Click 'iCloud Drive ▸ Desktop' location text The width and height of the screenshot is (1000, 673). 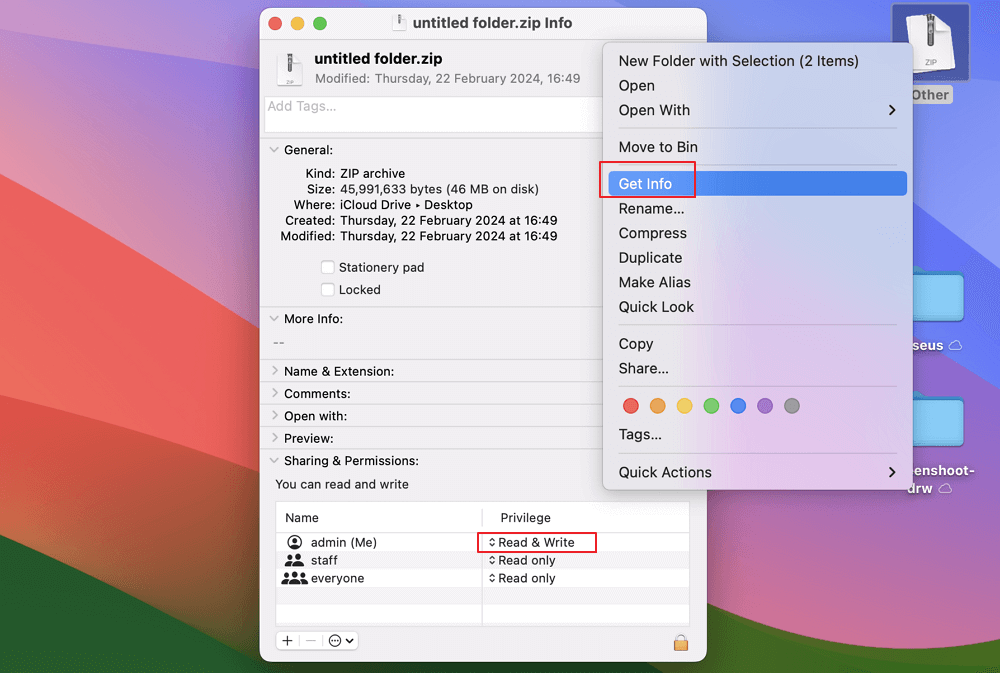pos(406,205)
